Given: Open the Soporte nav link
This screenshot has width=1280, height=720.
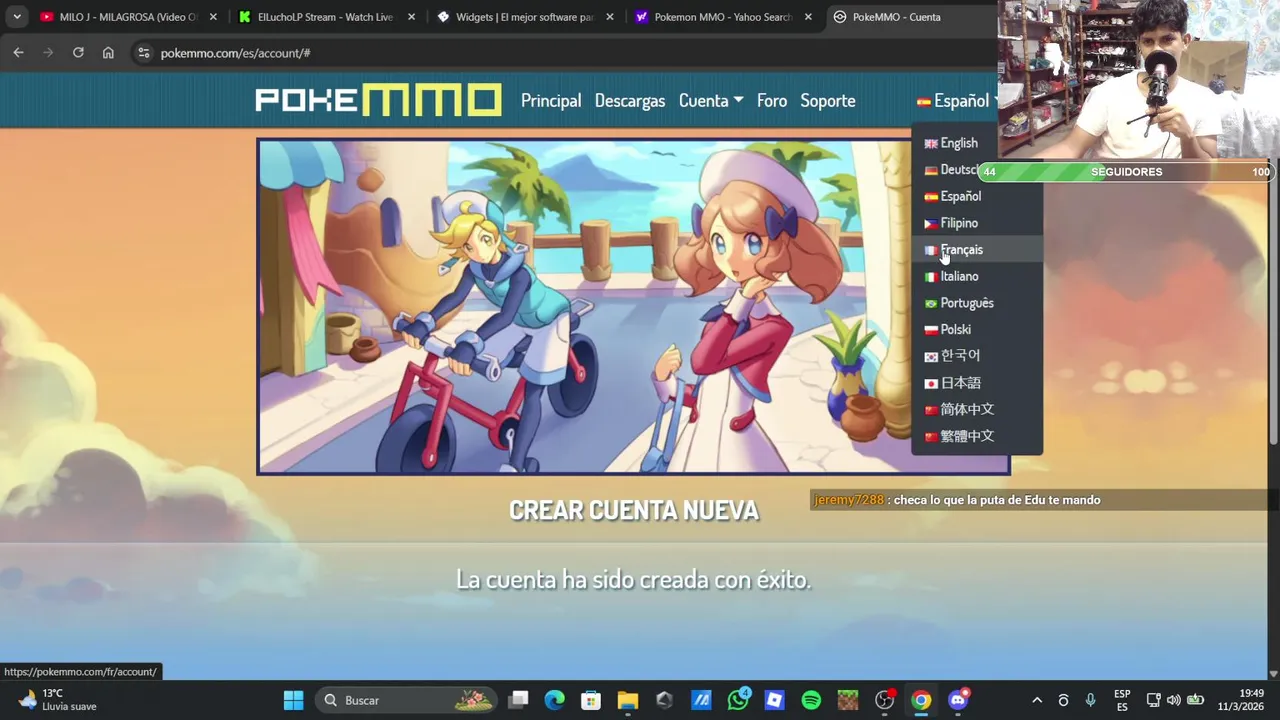Looking at the screenshot, I should (x=828, y=101).
